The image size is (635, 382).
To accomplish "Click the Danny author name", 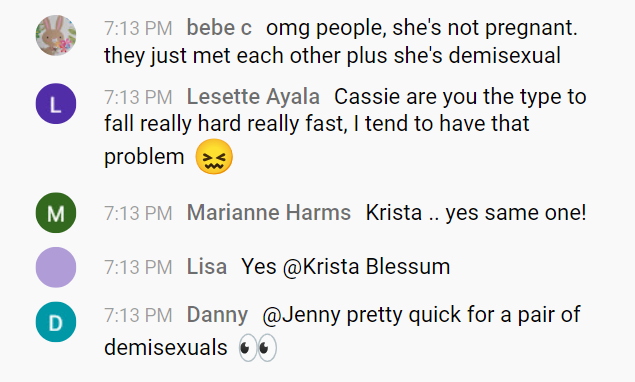I will click(x=217, y=316).
